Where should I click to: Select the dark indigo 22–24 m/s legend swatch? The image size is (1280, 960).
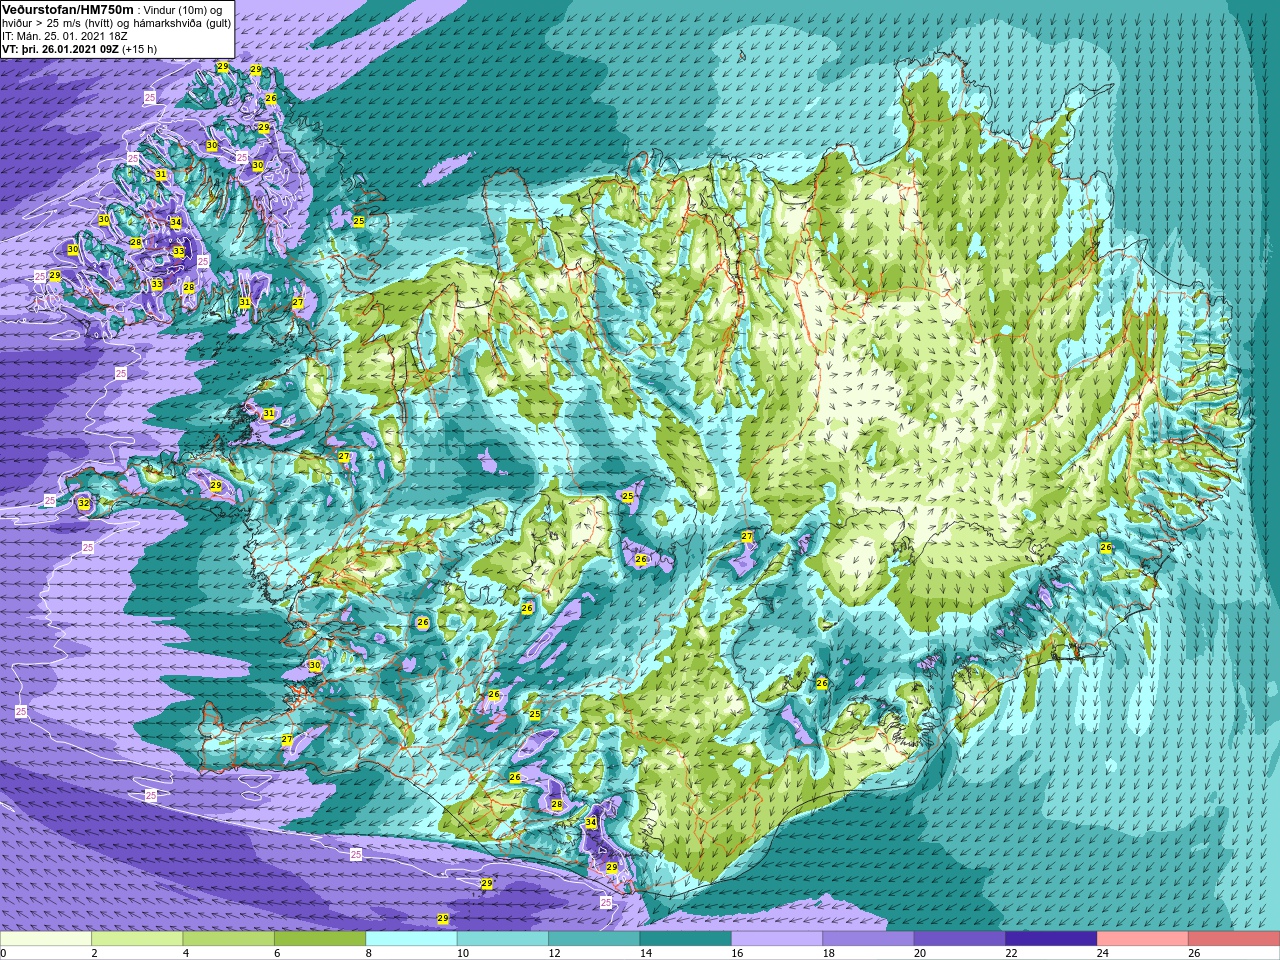tap(1051, 939)
